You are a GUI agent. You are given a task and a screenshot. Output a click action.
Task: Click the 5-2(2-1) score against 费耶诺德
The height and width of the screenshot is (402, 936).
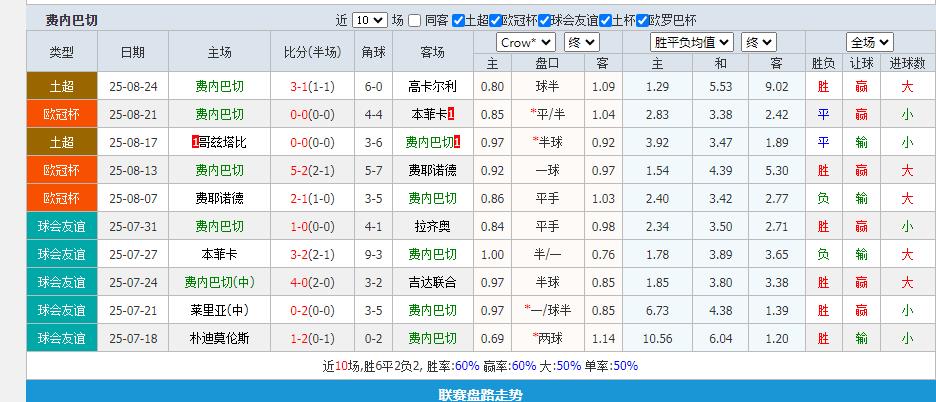coord(312,170)
